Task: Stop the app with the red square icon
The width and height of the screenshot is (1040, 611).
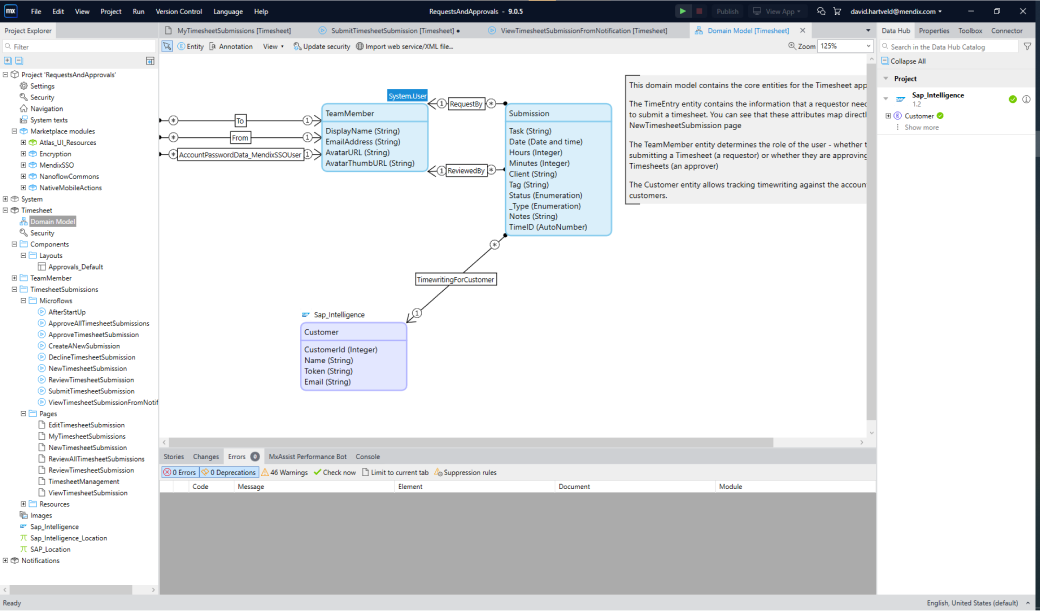Action: [x=697, y=11]
